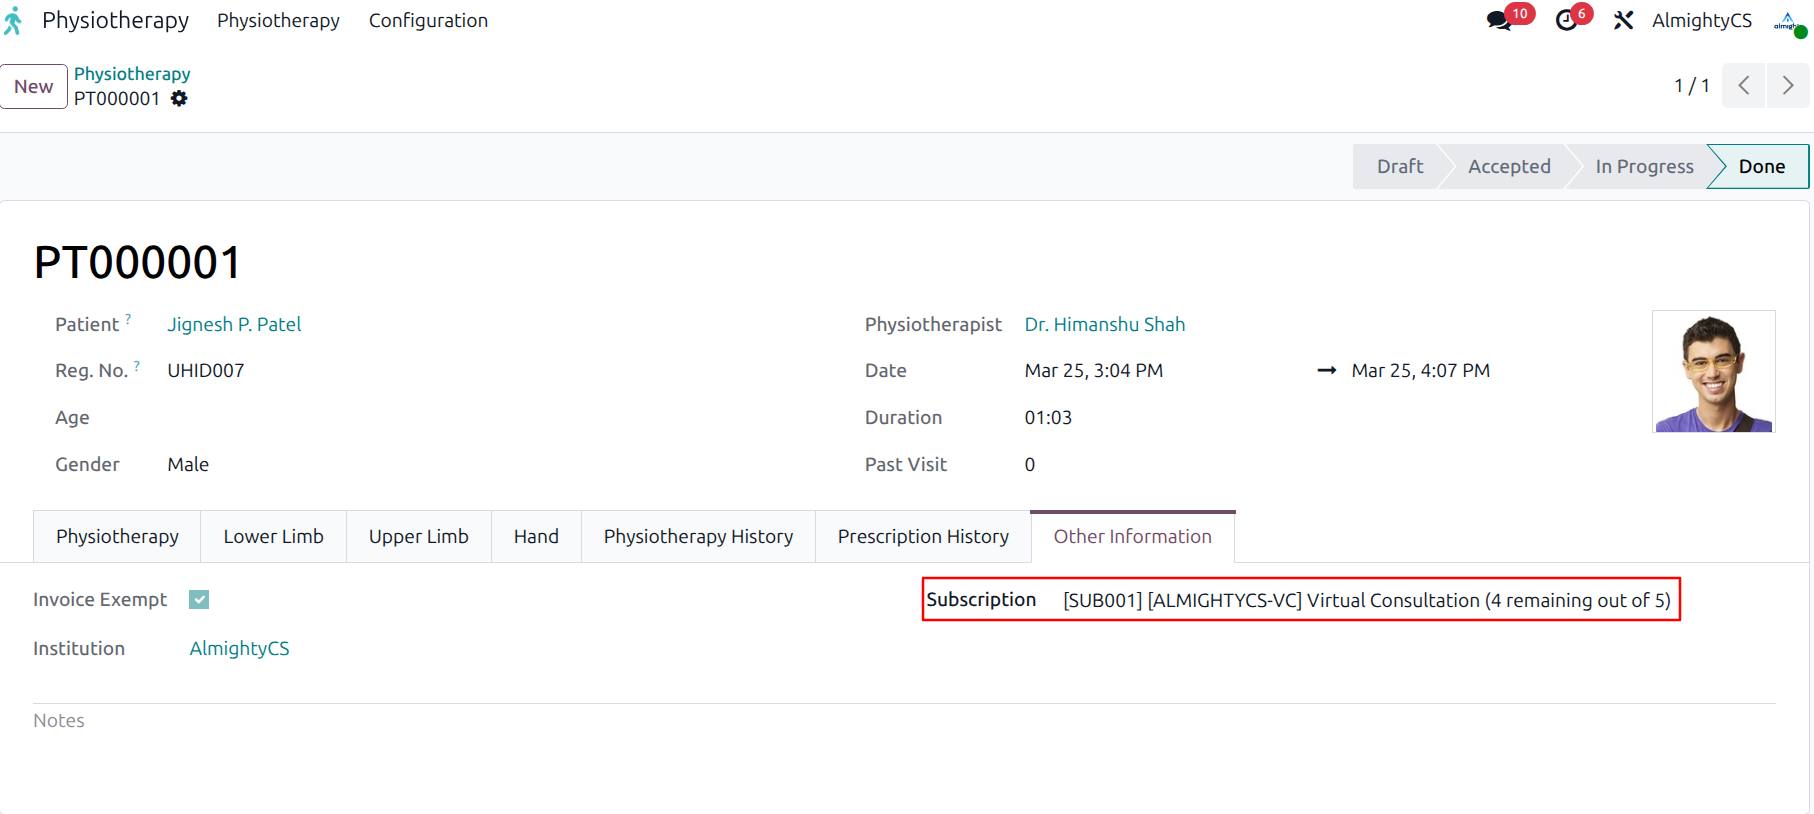Click the start date Mar 25, 3:04 PM
The width and height of the screenshot is (1814, 814).
[1094, 371]
